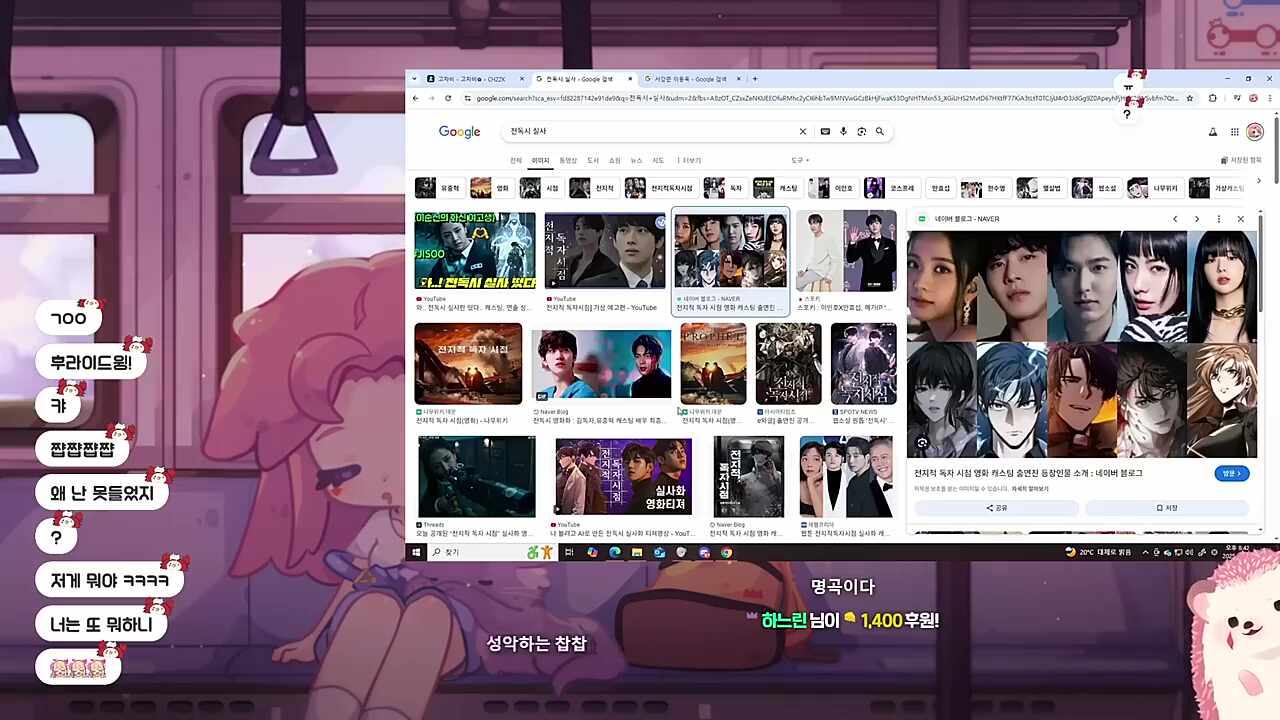Open the Windows Start menu
Viewport: 1280px width, 720px height.
pos(415,552)
